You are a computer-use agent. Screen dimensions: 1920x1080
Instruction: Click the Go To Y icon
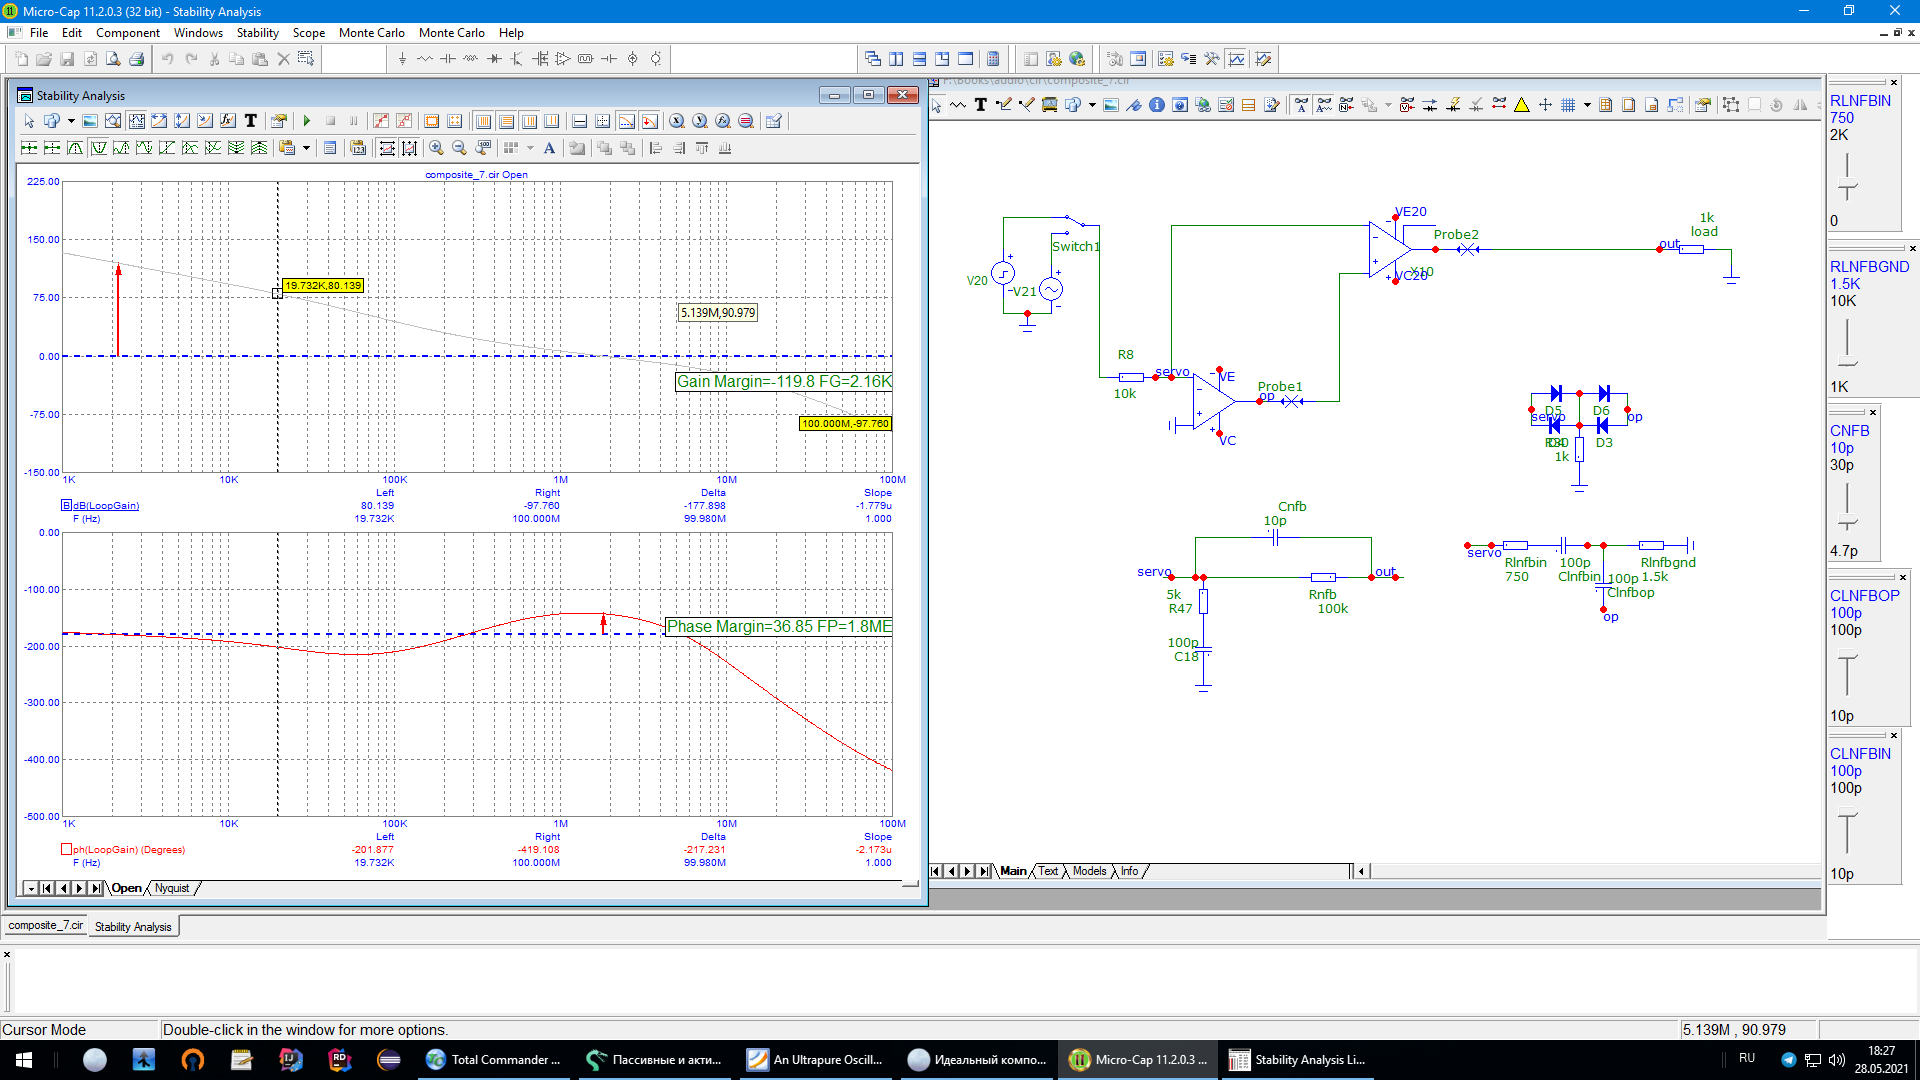(x=700, y=121)
